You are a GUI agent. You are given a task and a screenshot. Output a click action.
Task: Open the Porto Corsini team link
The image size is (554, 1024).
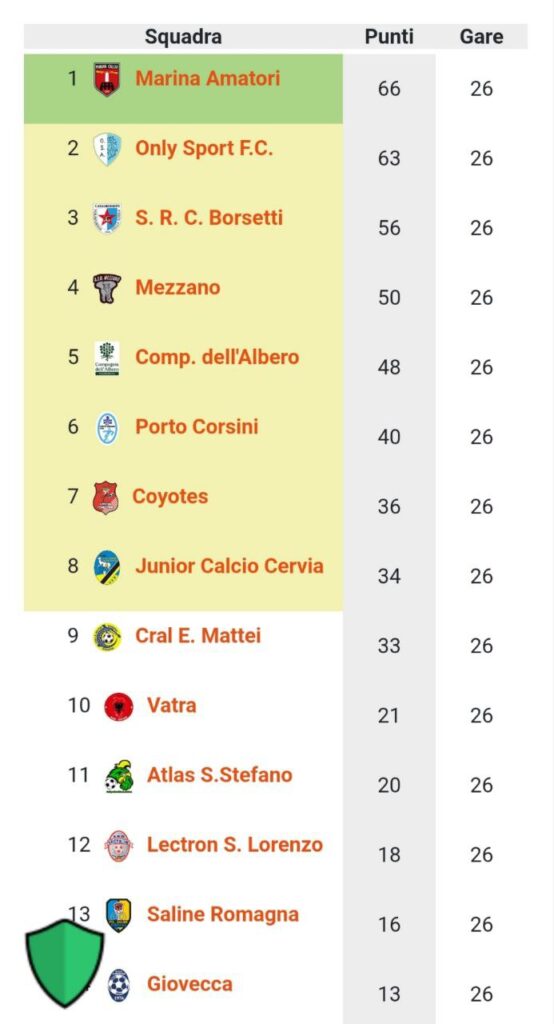(x=197, y=426)
